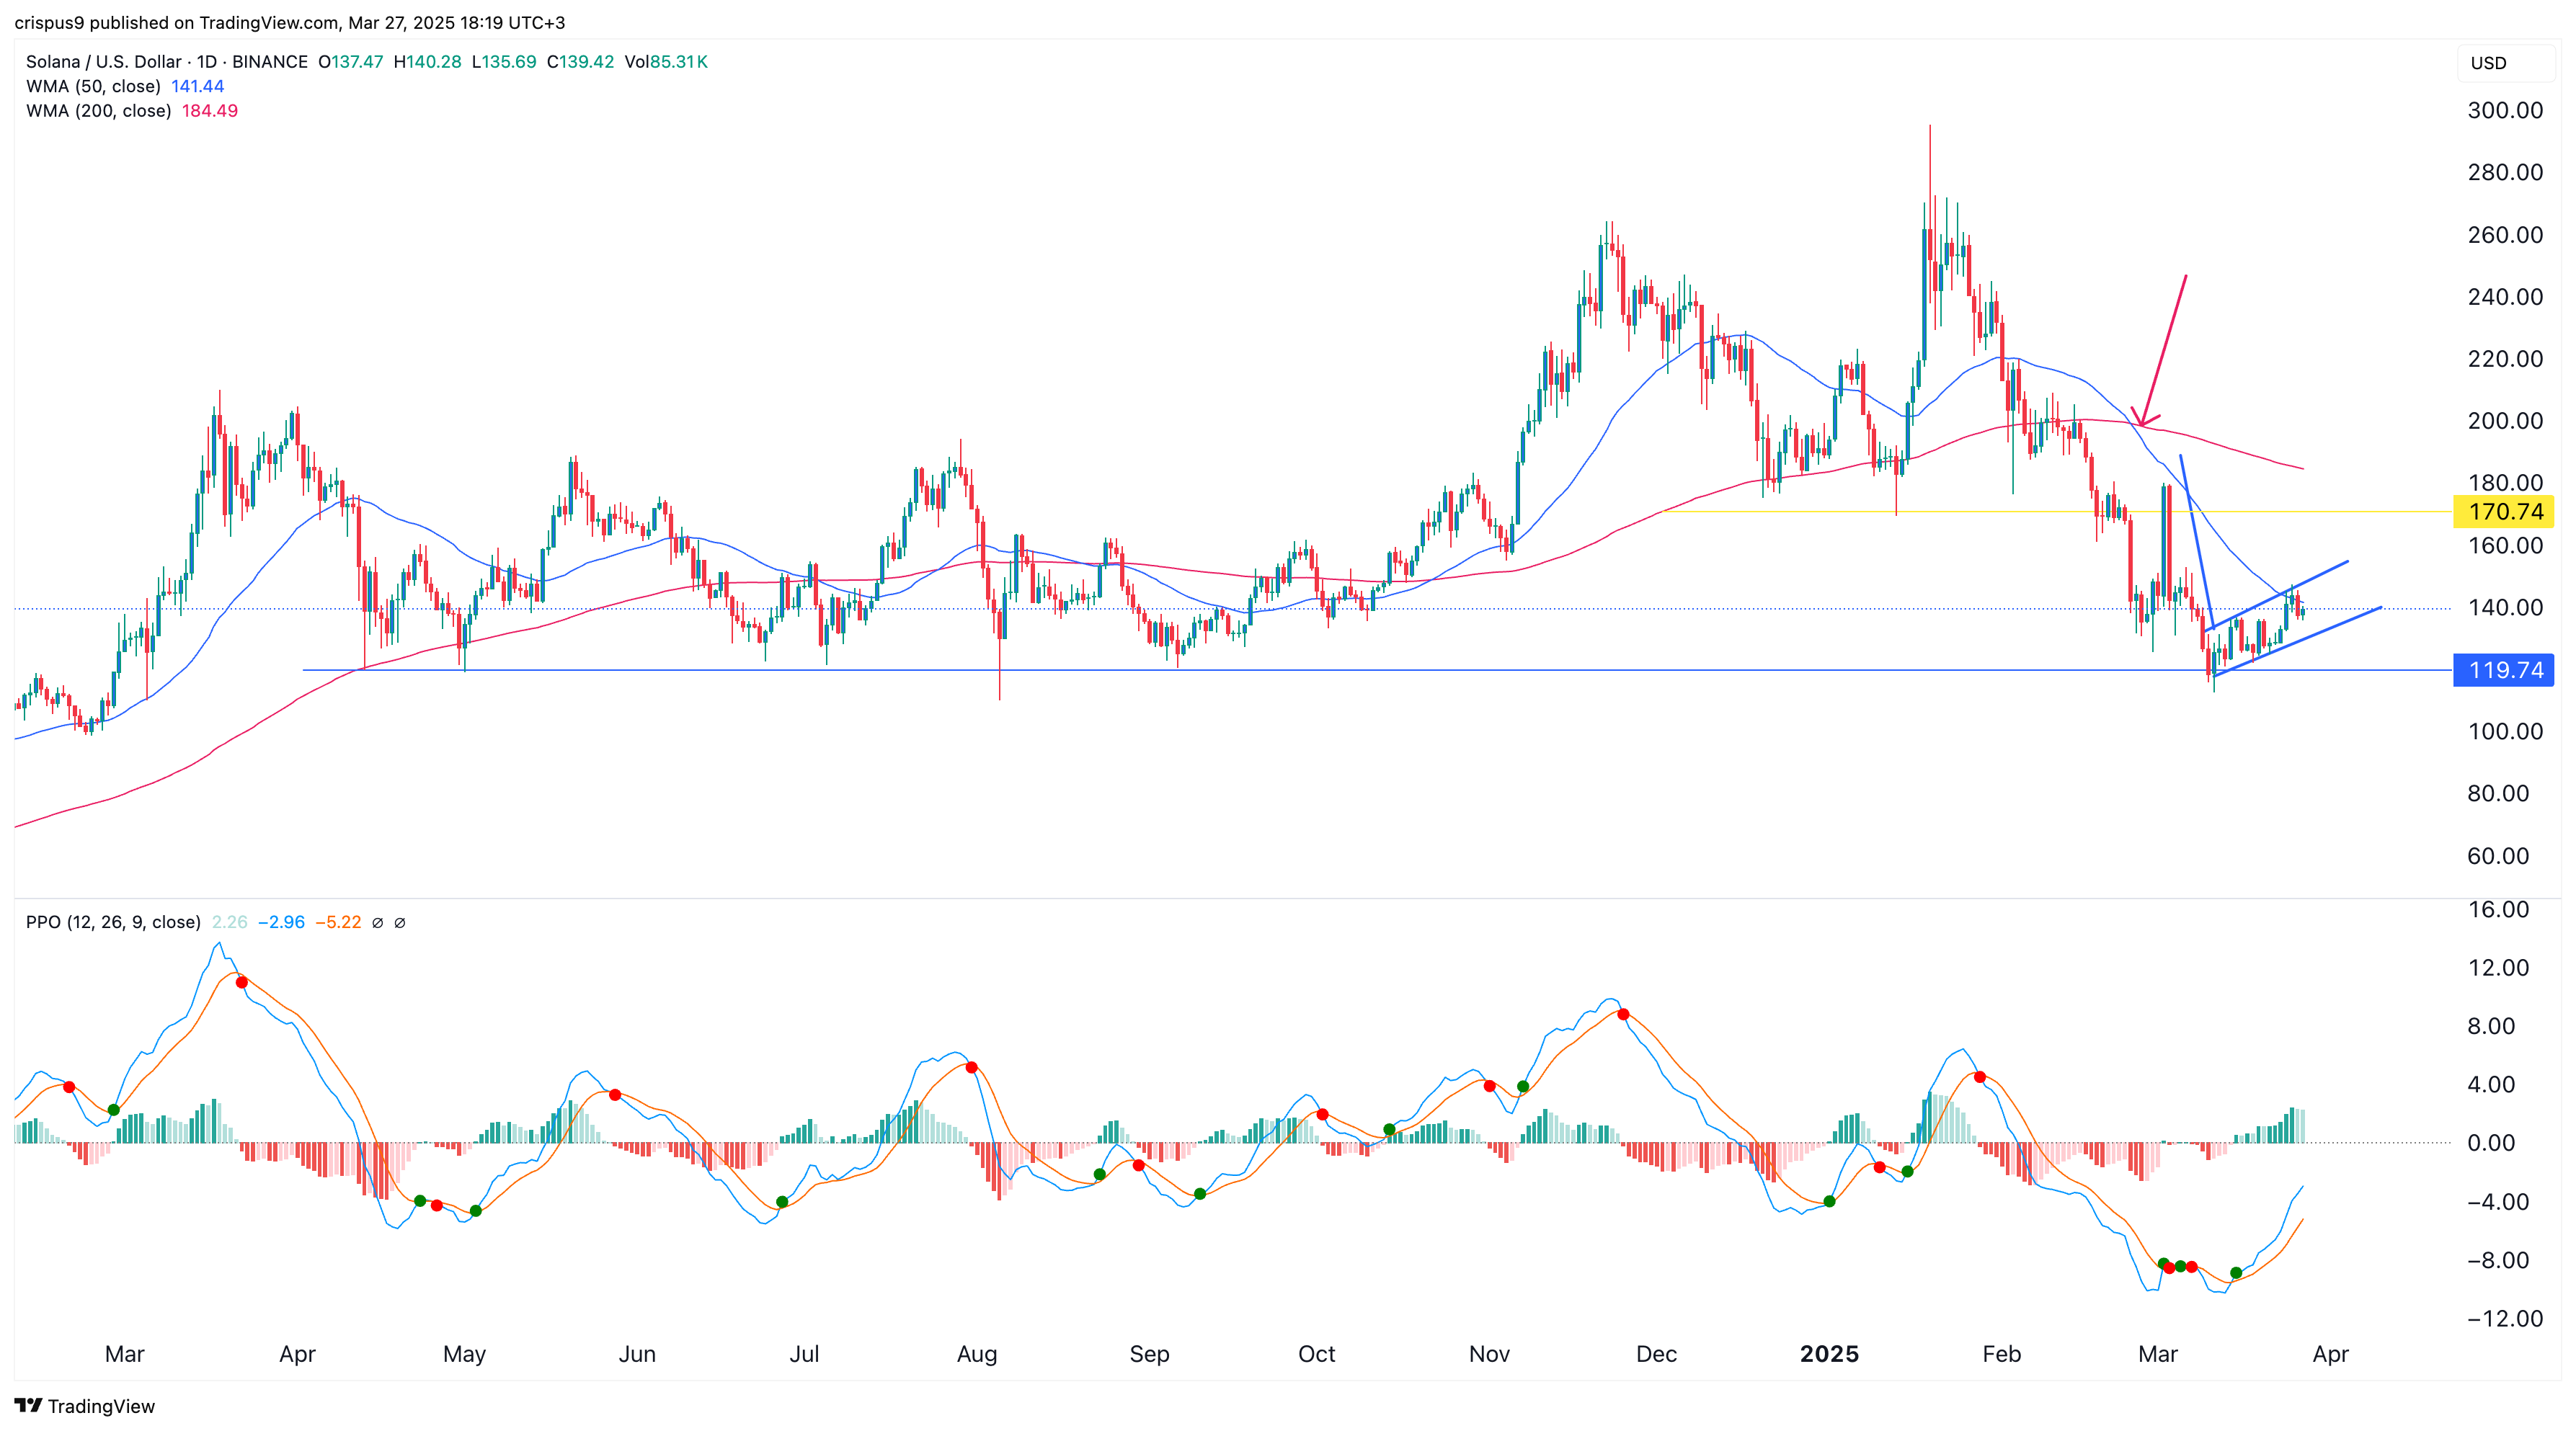2576x1431 pixels.
Task: Click the Mar label right of Feb
Action: (2157, 1354)
